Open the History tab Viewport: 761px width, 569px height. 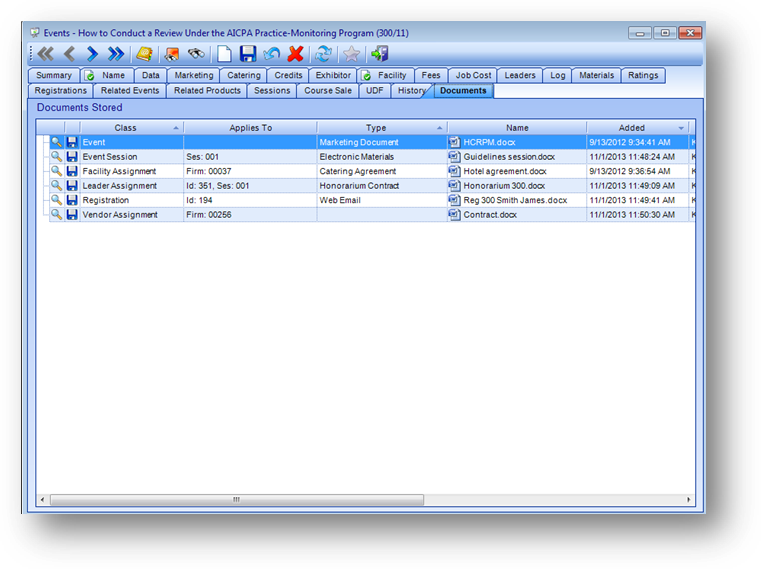pyautogui.click(x=411, y=90)
